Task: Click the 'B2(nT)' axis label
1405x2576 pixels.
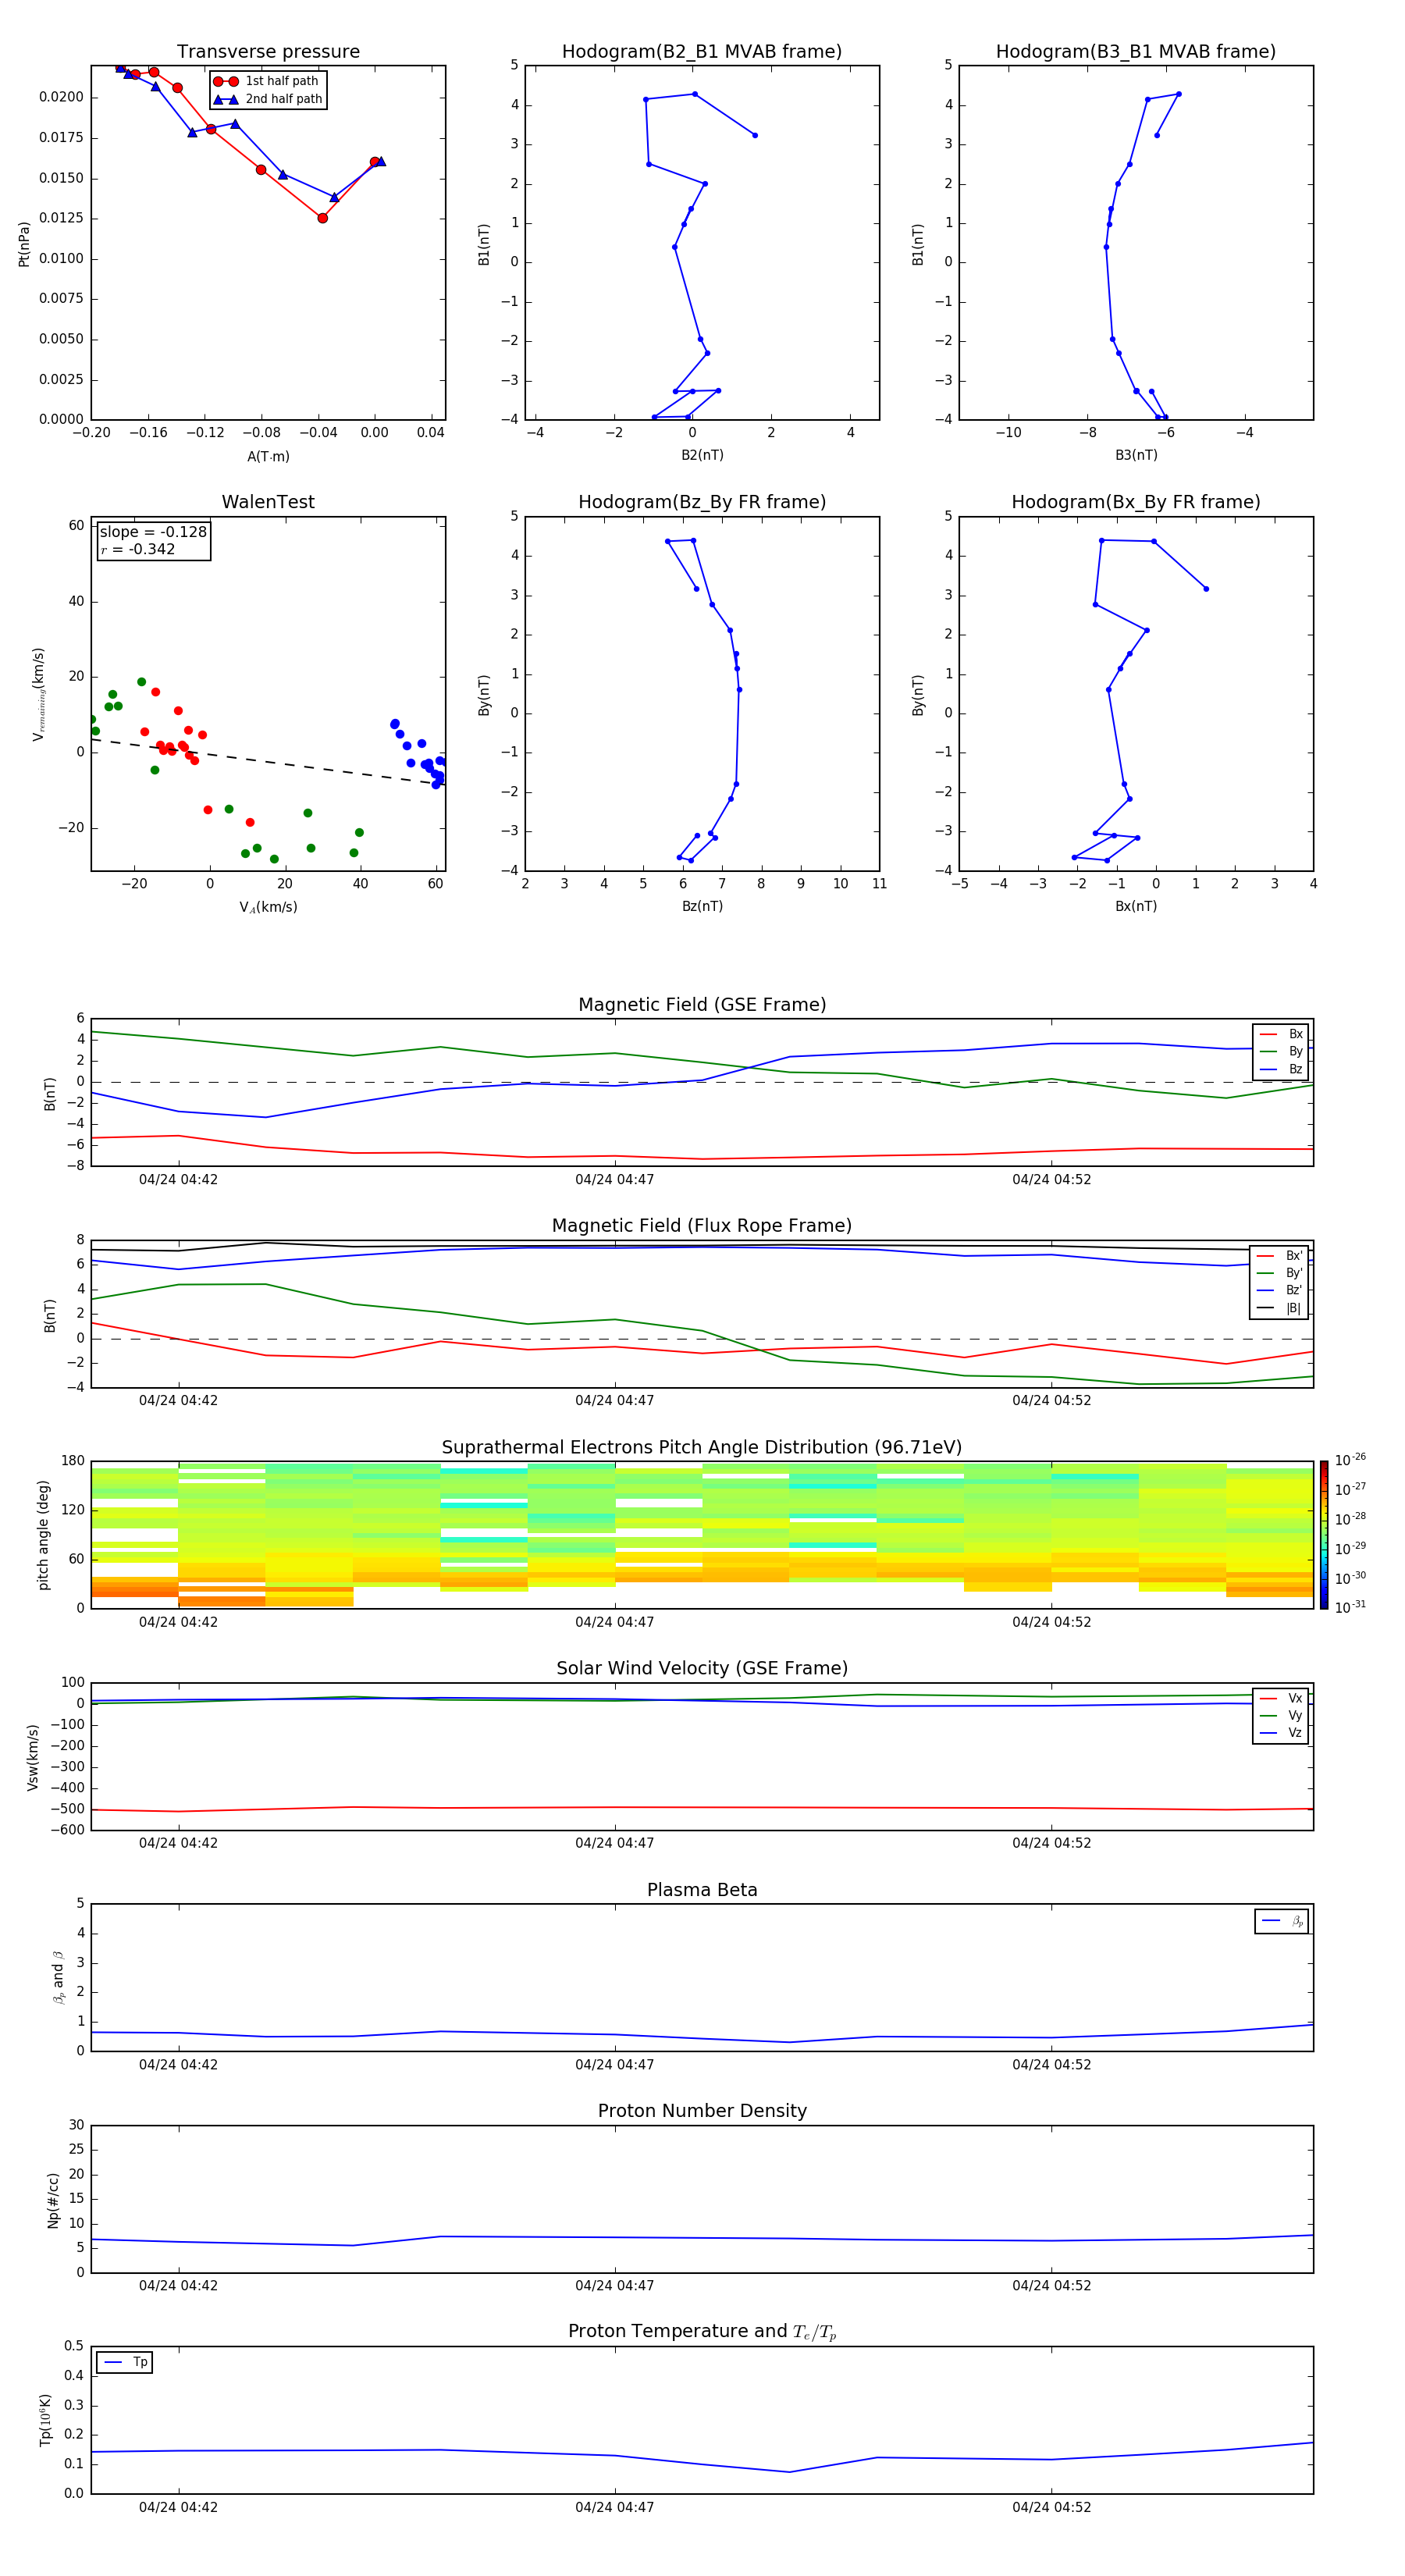Action: pyautogui.click(x=702, y=455)
